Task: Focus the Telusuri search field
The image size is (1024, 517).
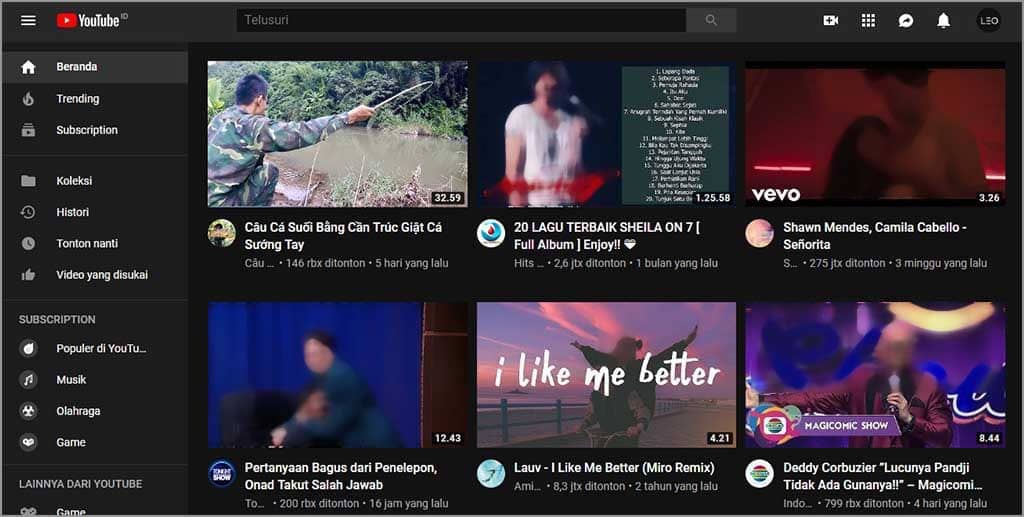Action: pos(461,20)
